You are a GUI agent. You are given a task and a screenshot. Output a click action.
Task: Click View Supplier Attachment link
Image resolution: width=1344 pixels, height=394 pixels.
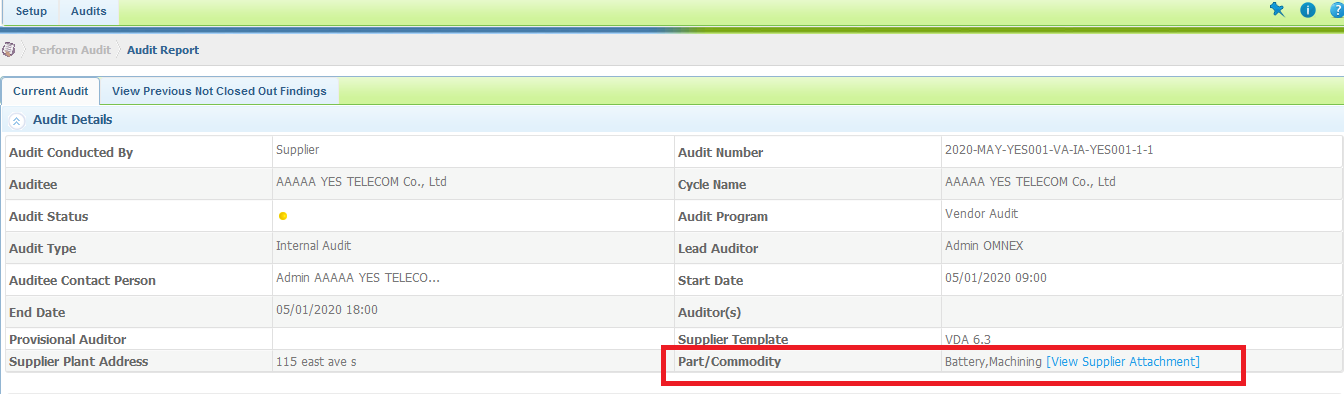[1123, 362]
